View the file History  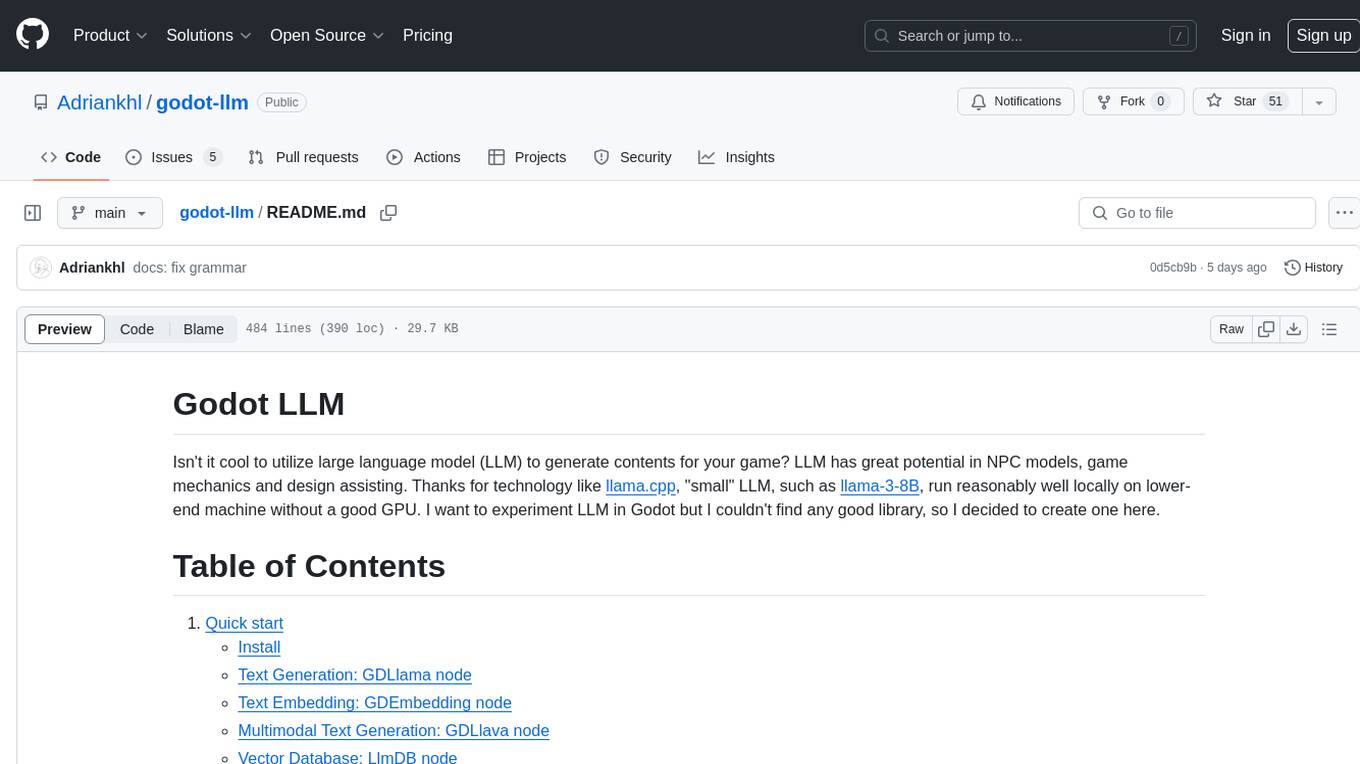[1313, 268]
